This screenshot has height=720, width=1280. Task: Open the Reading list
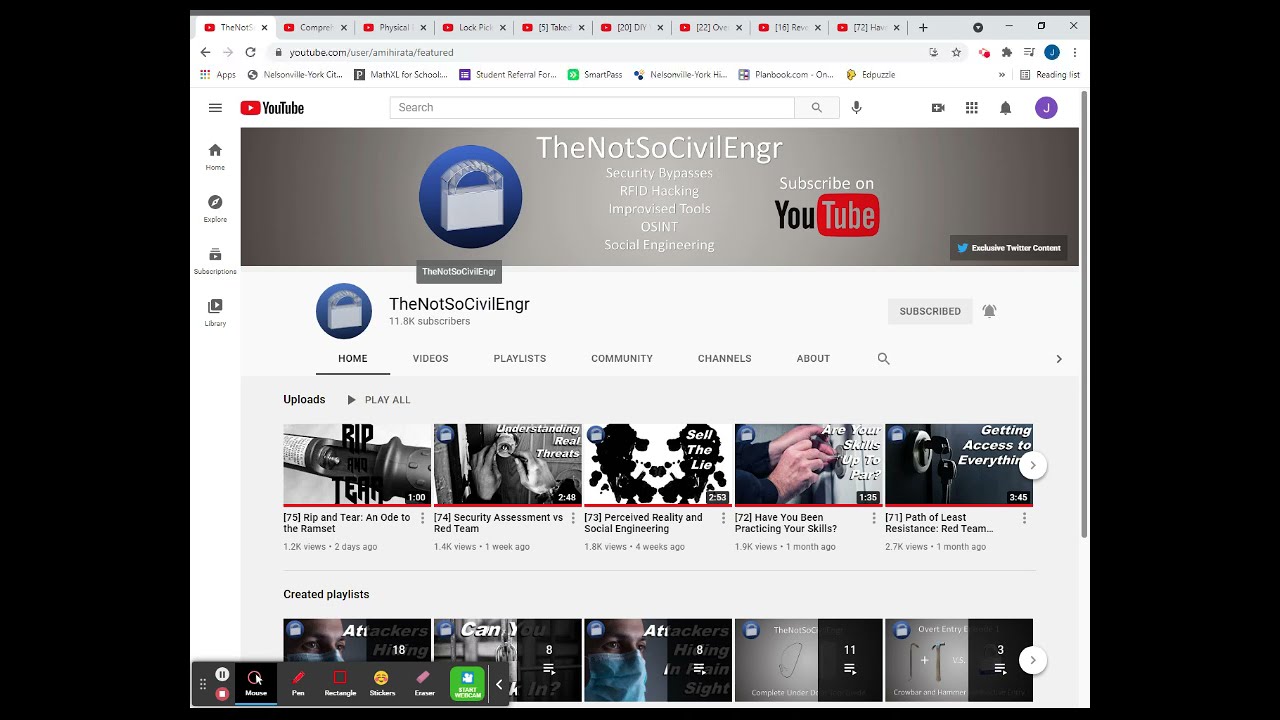(x=1050, y=74)
